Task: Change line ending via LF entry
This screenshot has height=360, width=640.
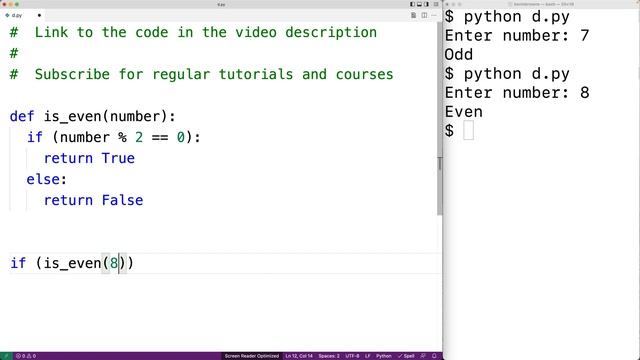Action: [367, 356]
